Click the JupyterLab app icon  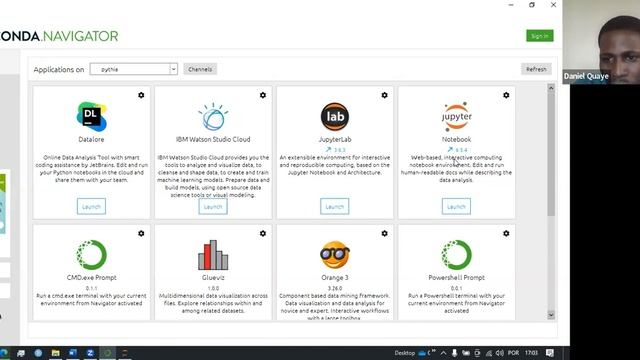coord(335,117)
